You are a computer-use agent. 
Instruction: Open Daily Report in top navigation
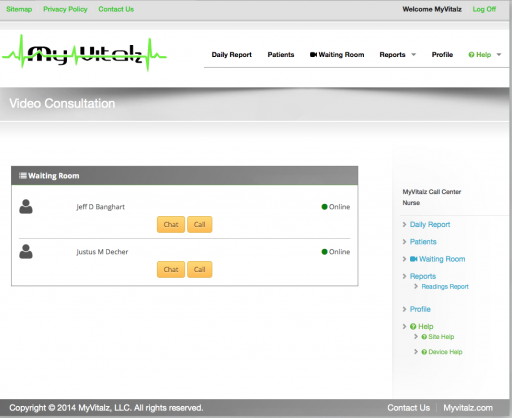[x=232, y=55]
